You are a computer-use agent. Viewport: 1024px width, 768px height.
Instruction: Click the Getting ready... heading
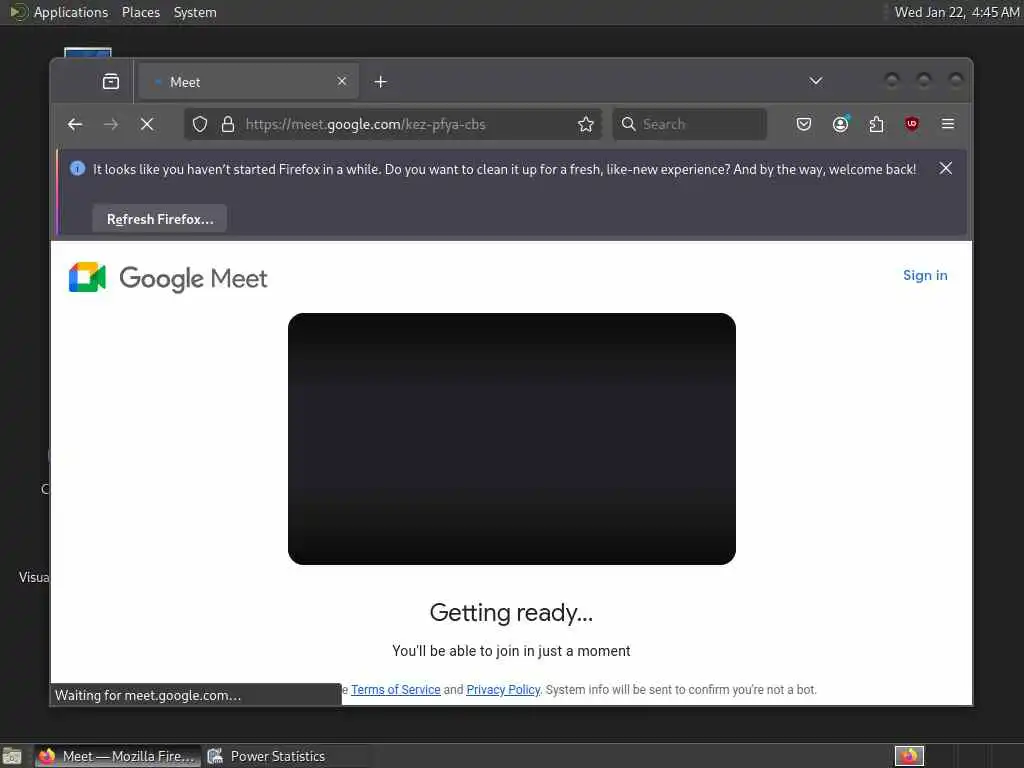click(x=511, y=613)
